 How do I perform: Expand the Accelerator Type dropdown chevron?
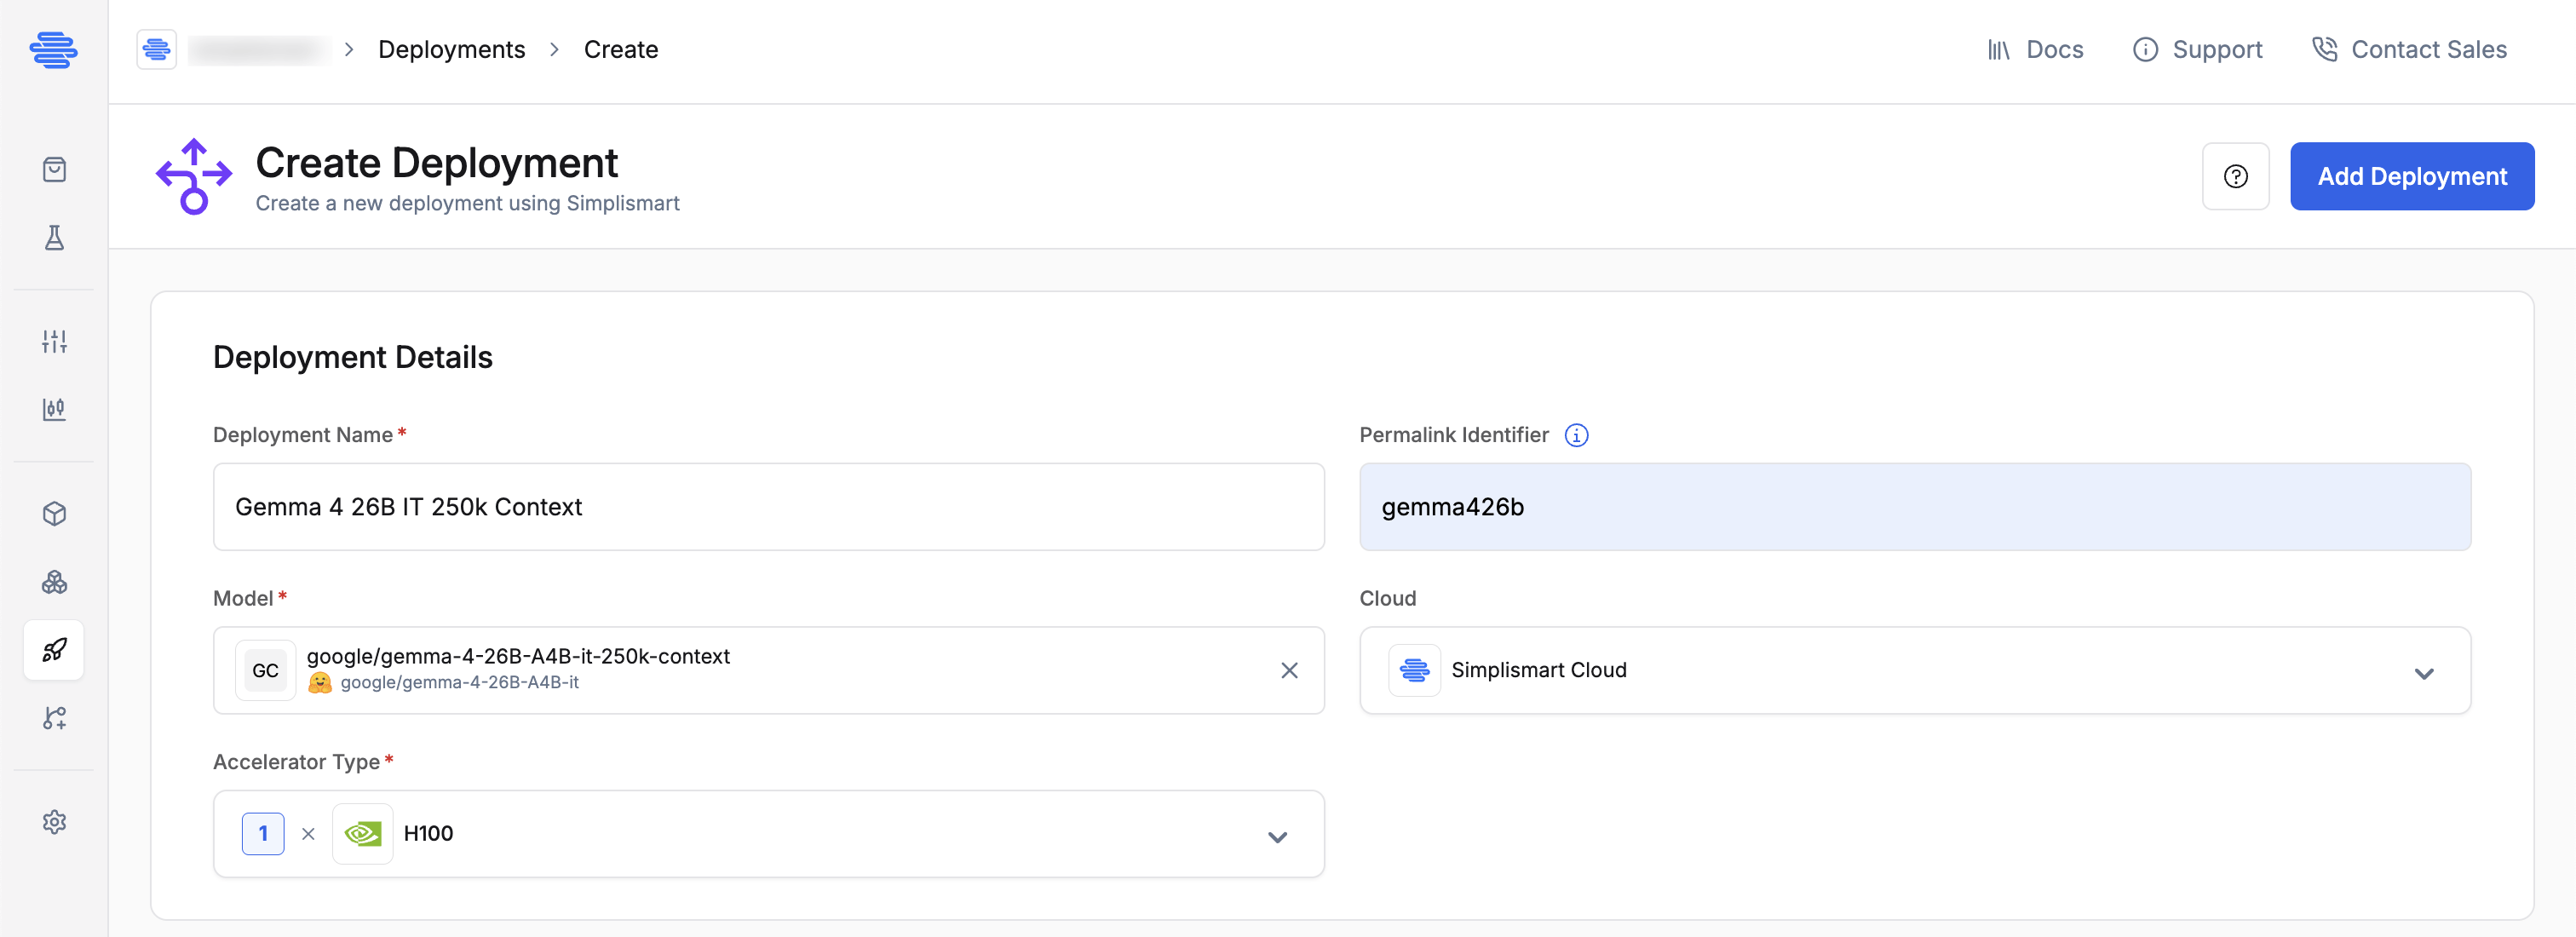[x=1277, y=837]
